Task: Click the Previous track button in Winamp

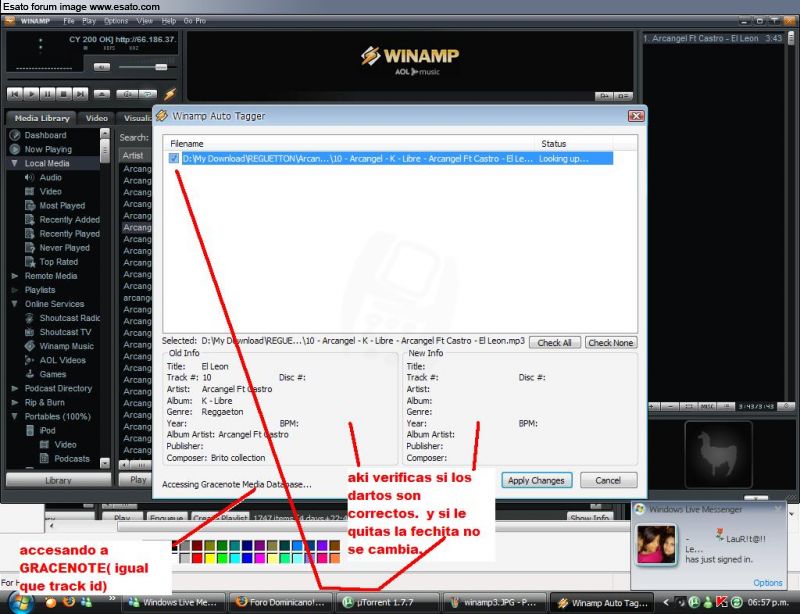Action: tap(15, 94)
